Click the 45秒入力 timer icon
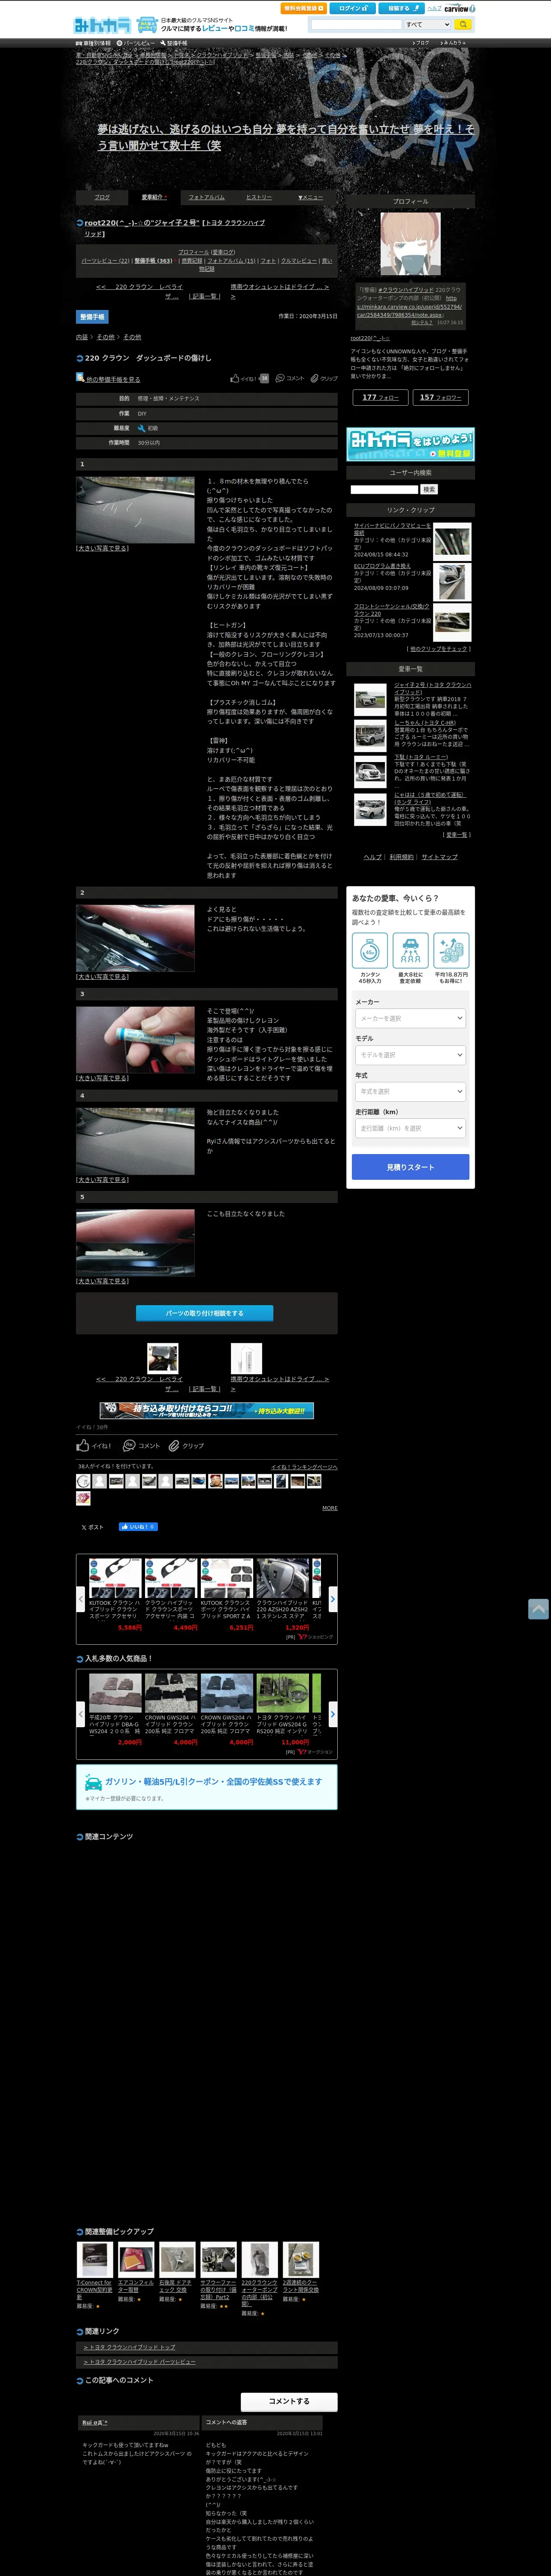 point(370,951)
